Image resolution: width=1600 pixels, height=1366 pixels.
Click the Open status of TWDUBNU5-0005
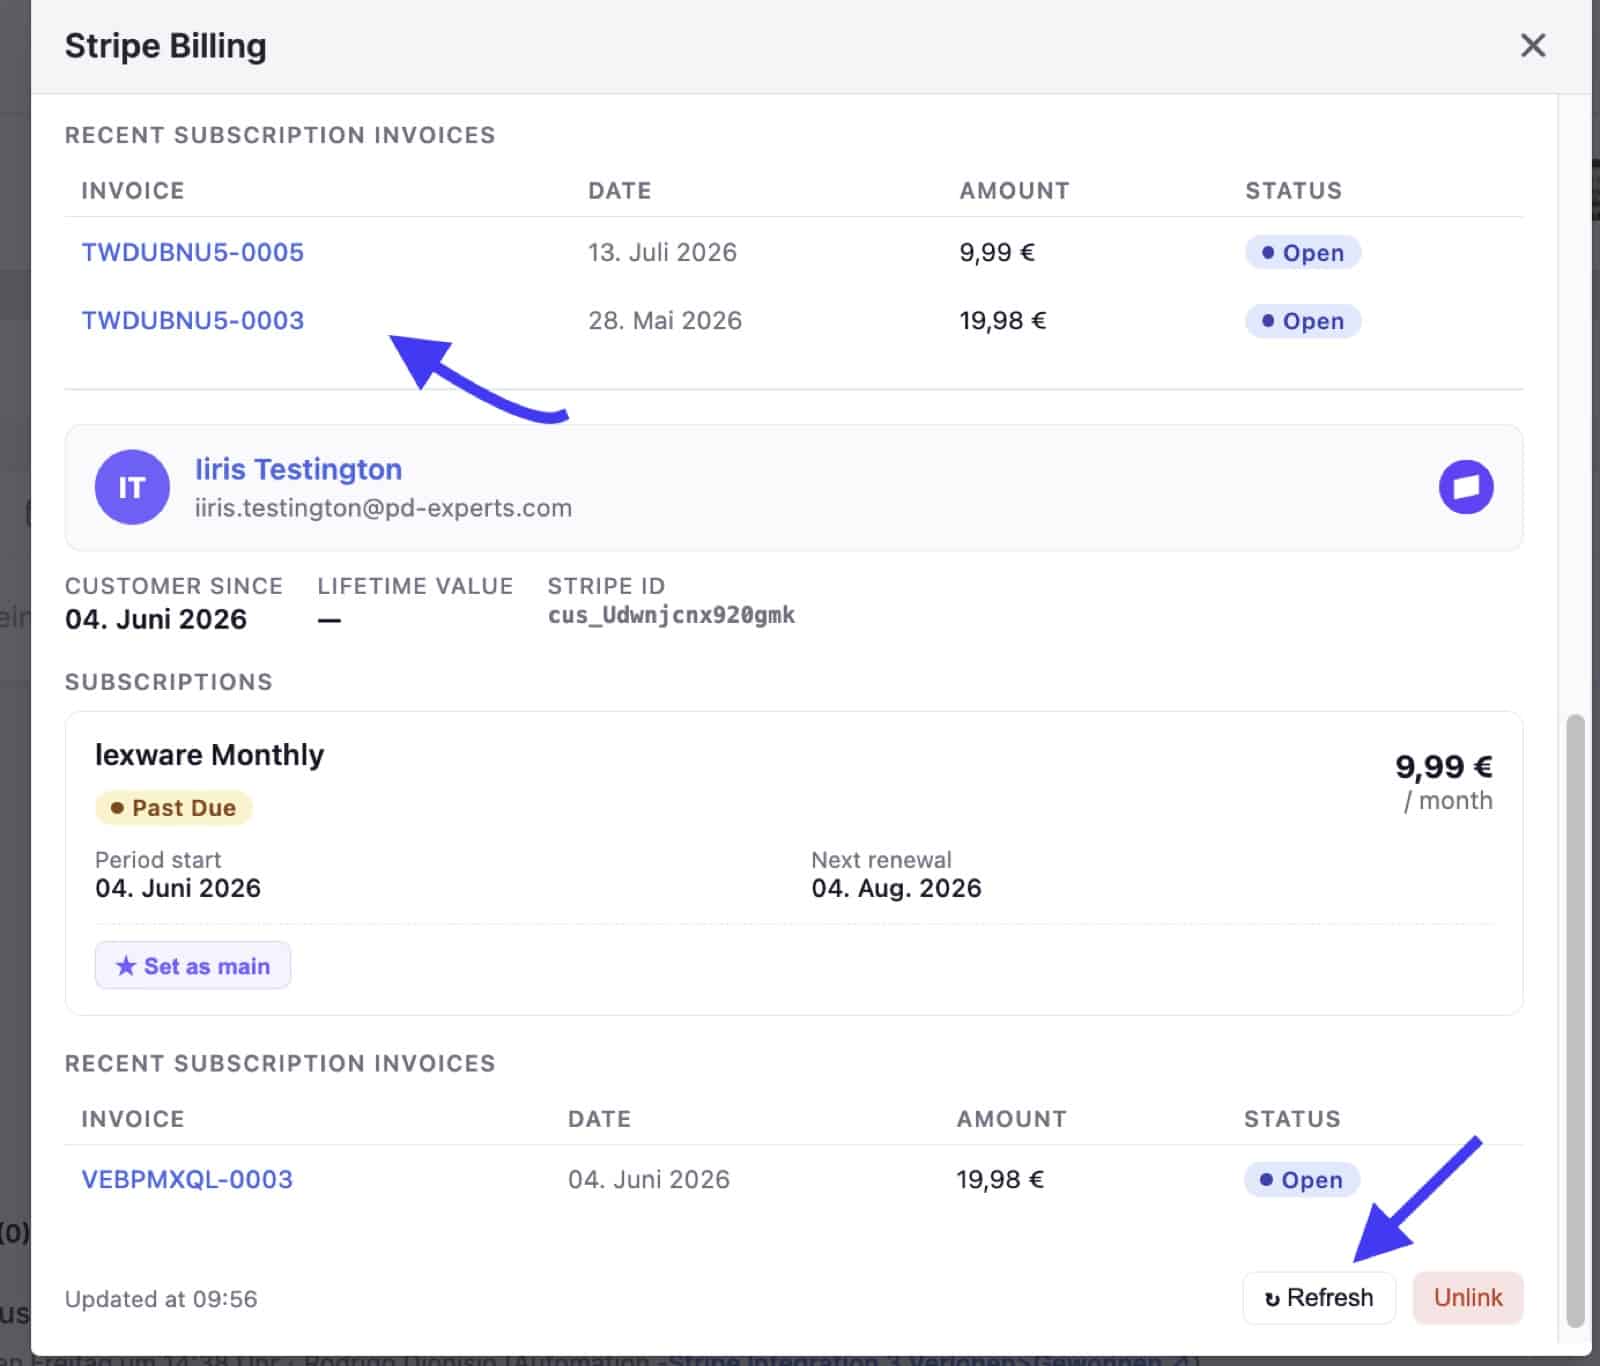pyautogui.click(x=1302, y=252)
